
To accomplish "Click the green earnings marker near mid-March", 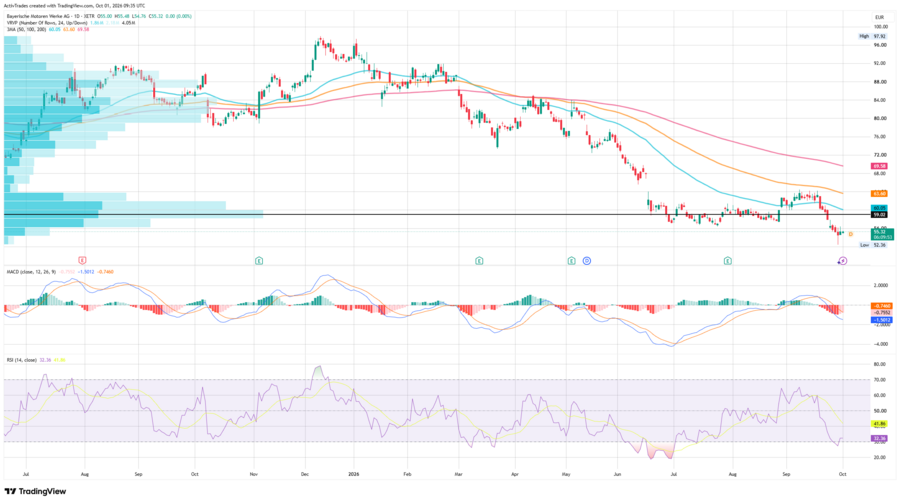I will pyautogui.click(x=479, y=261).
